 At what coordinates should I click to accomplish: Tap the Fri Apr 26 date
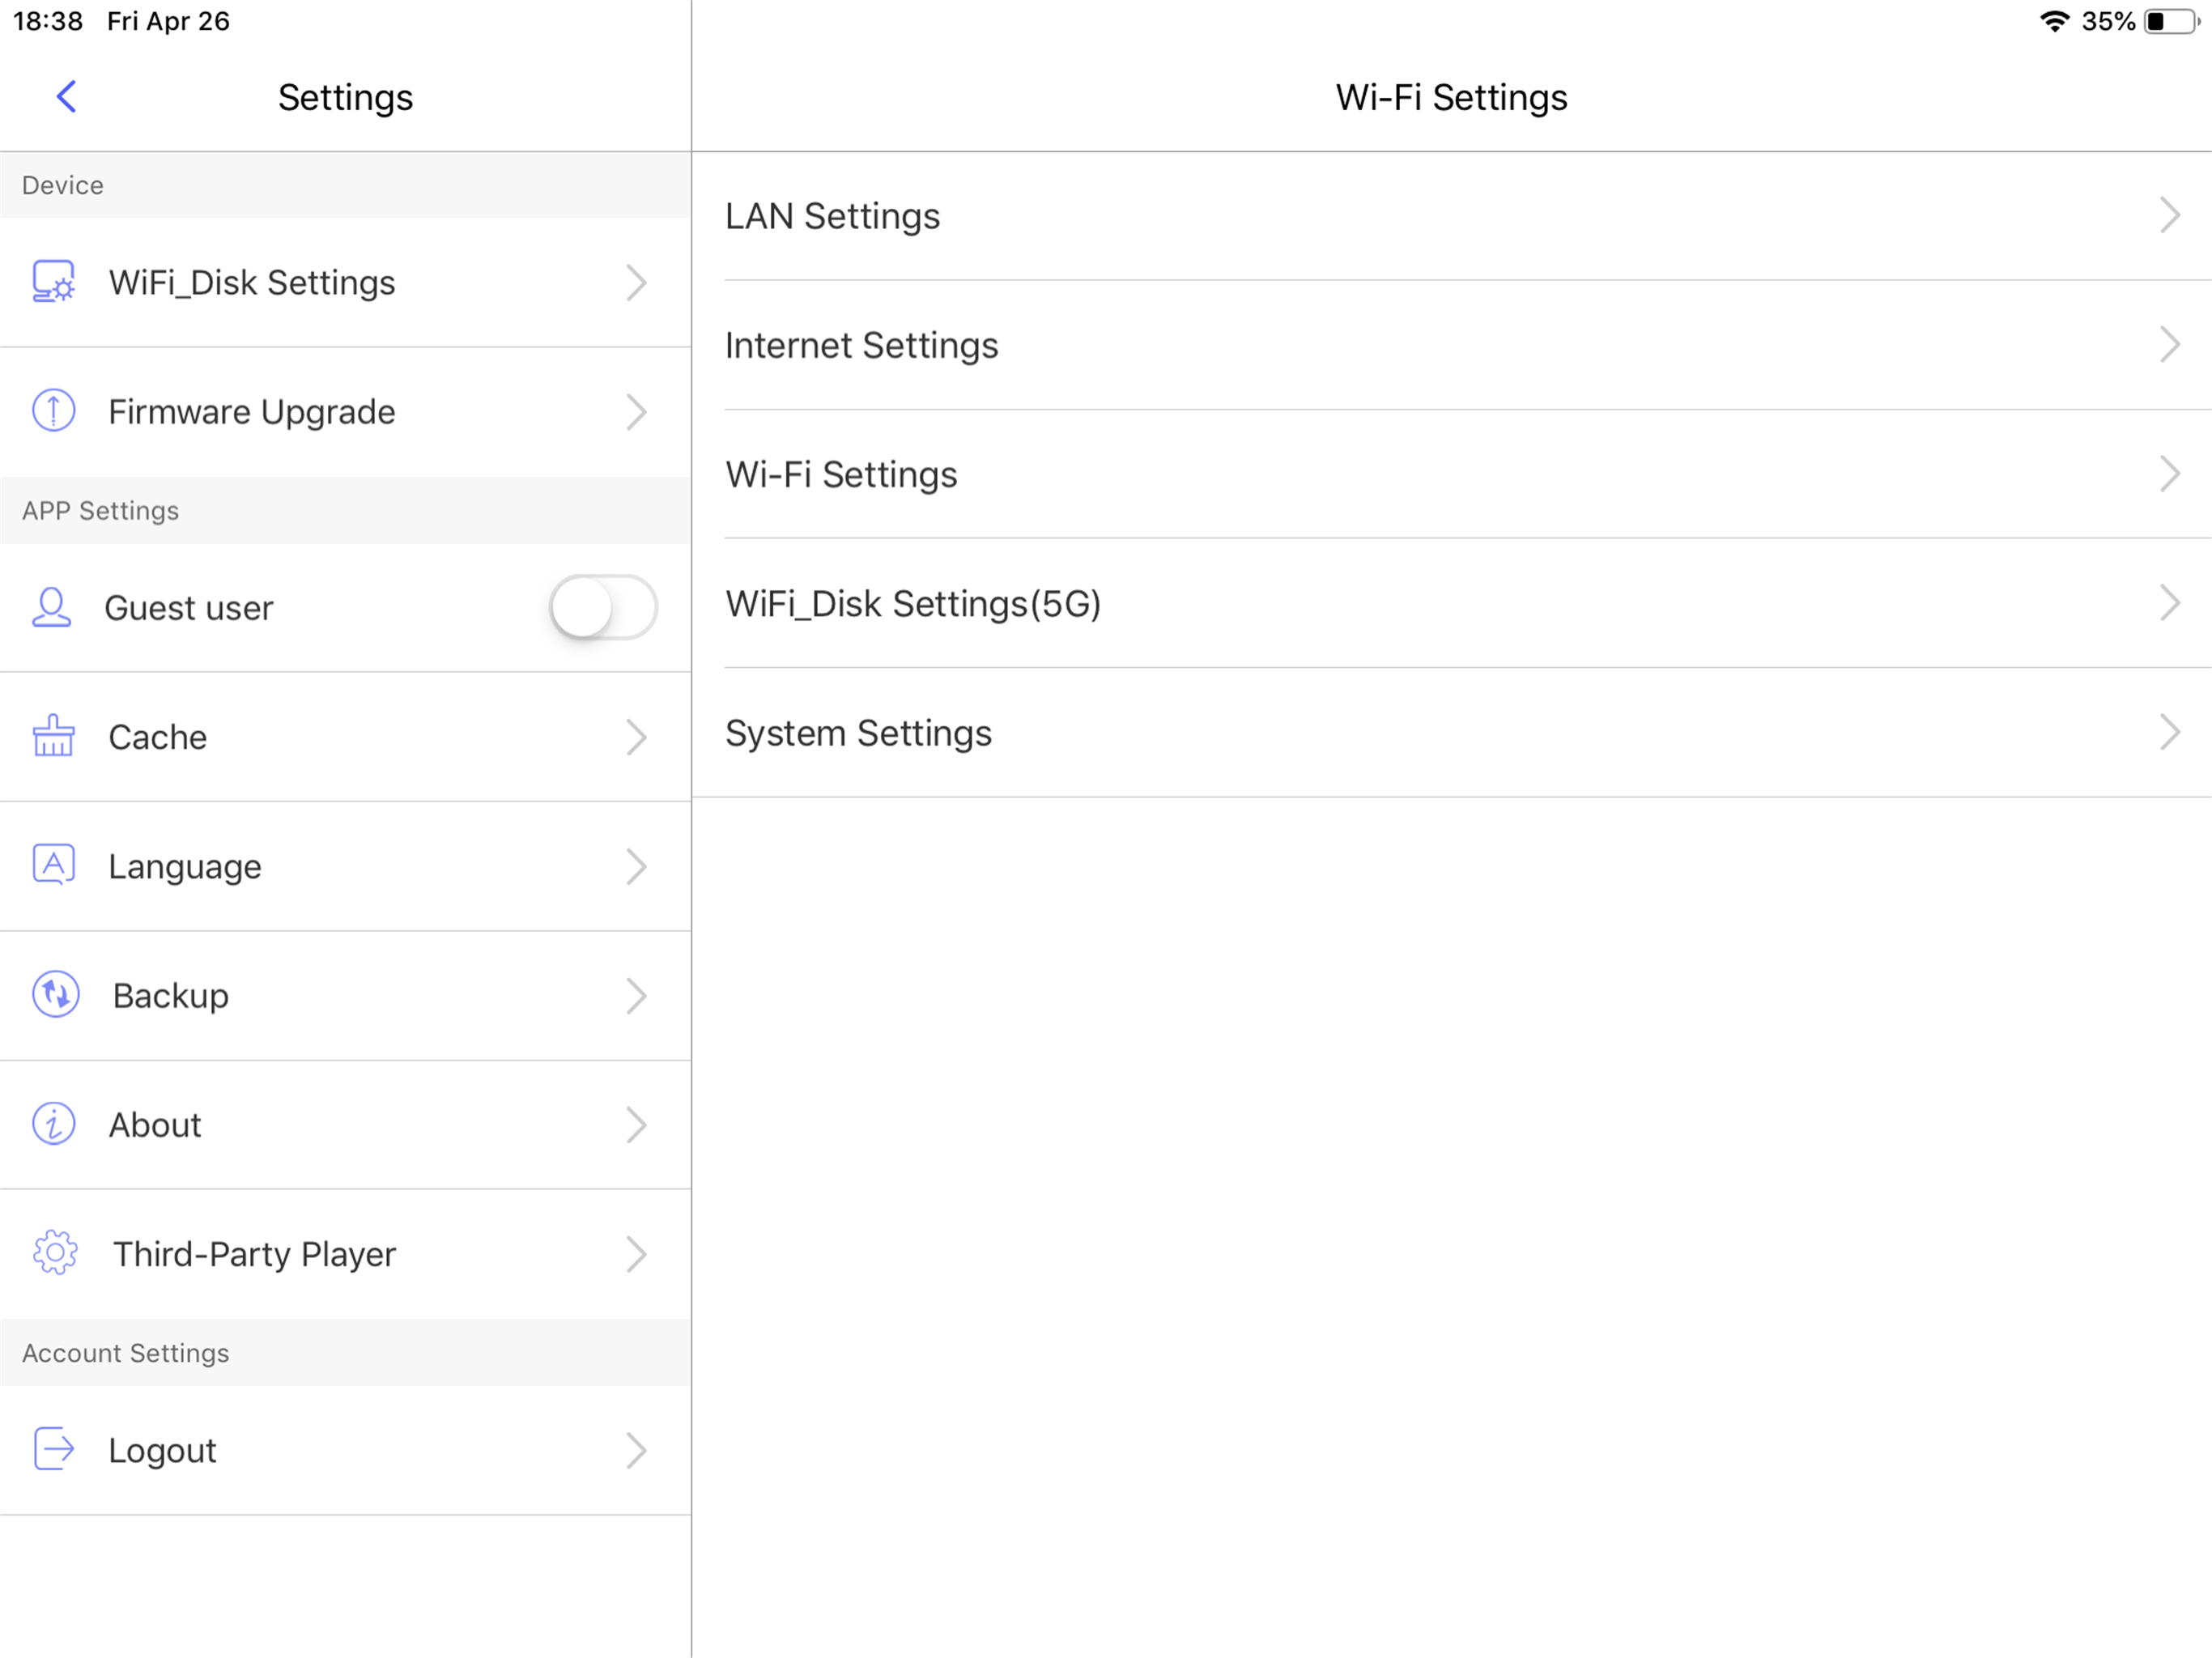tap(168, 21)
